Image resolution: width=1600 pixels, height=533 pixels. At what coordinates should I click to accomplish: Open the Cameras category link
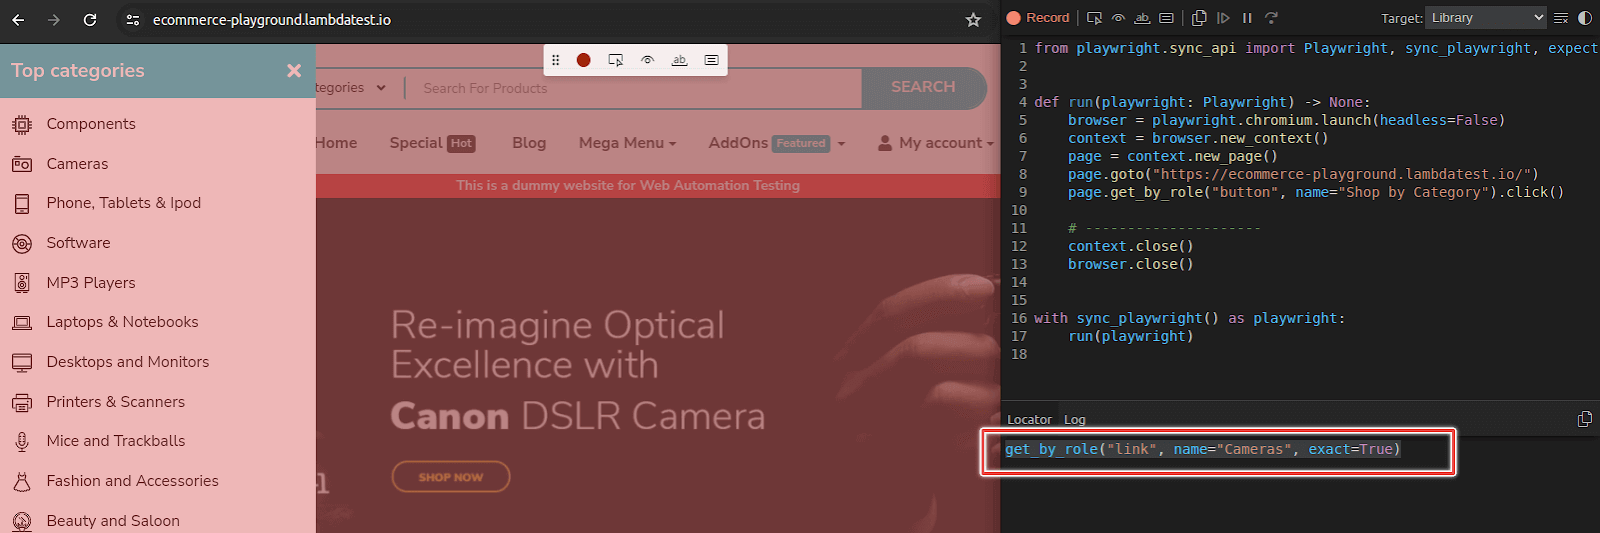77,164
